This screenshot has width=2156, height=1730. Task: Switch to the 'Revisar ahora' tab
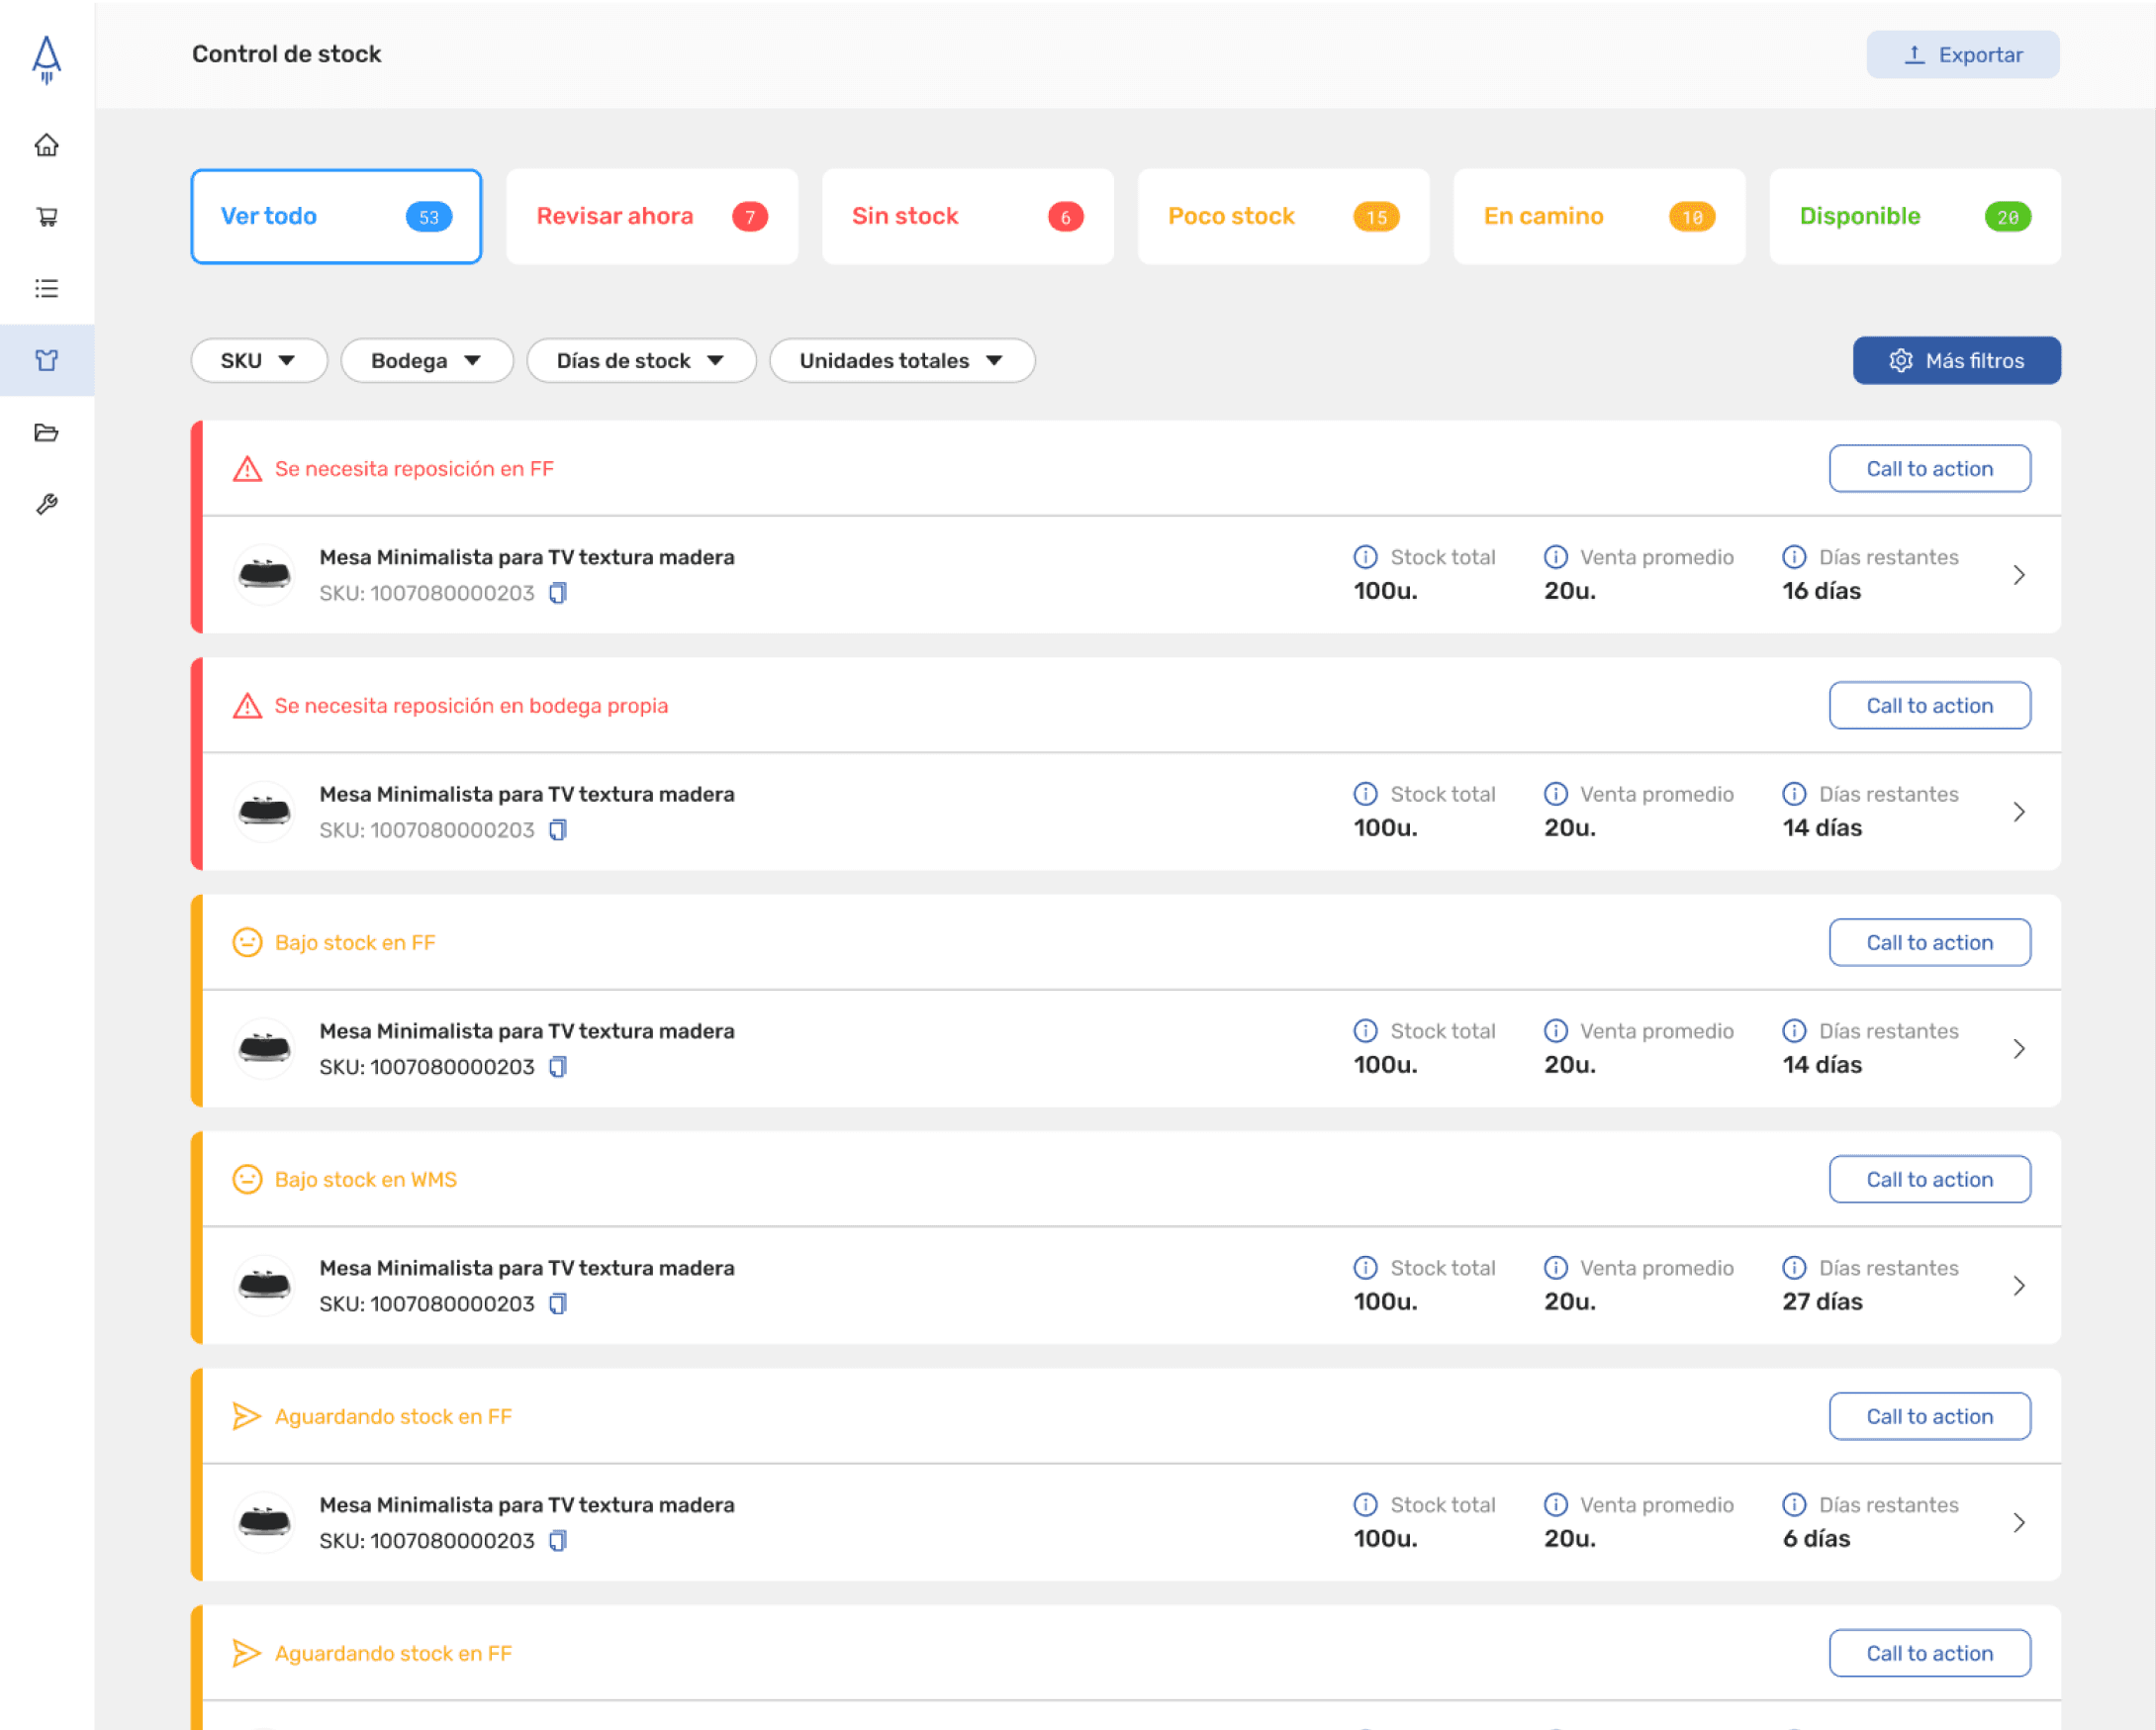coord(652,217)
